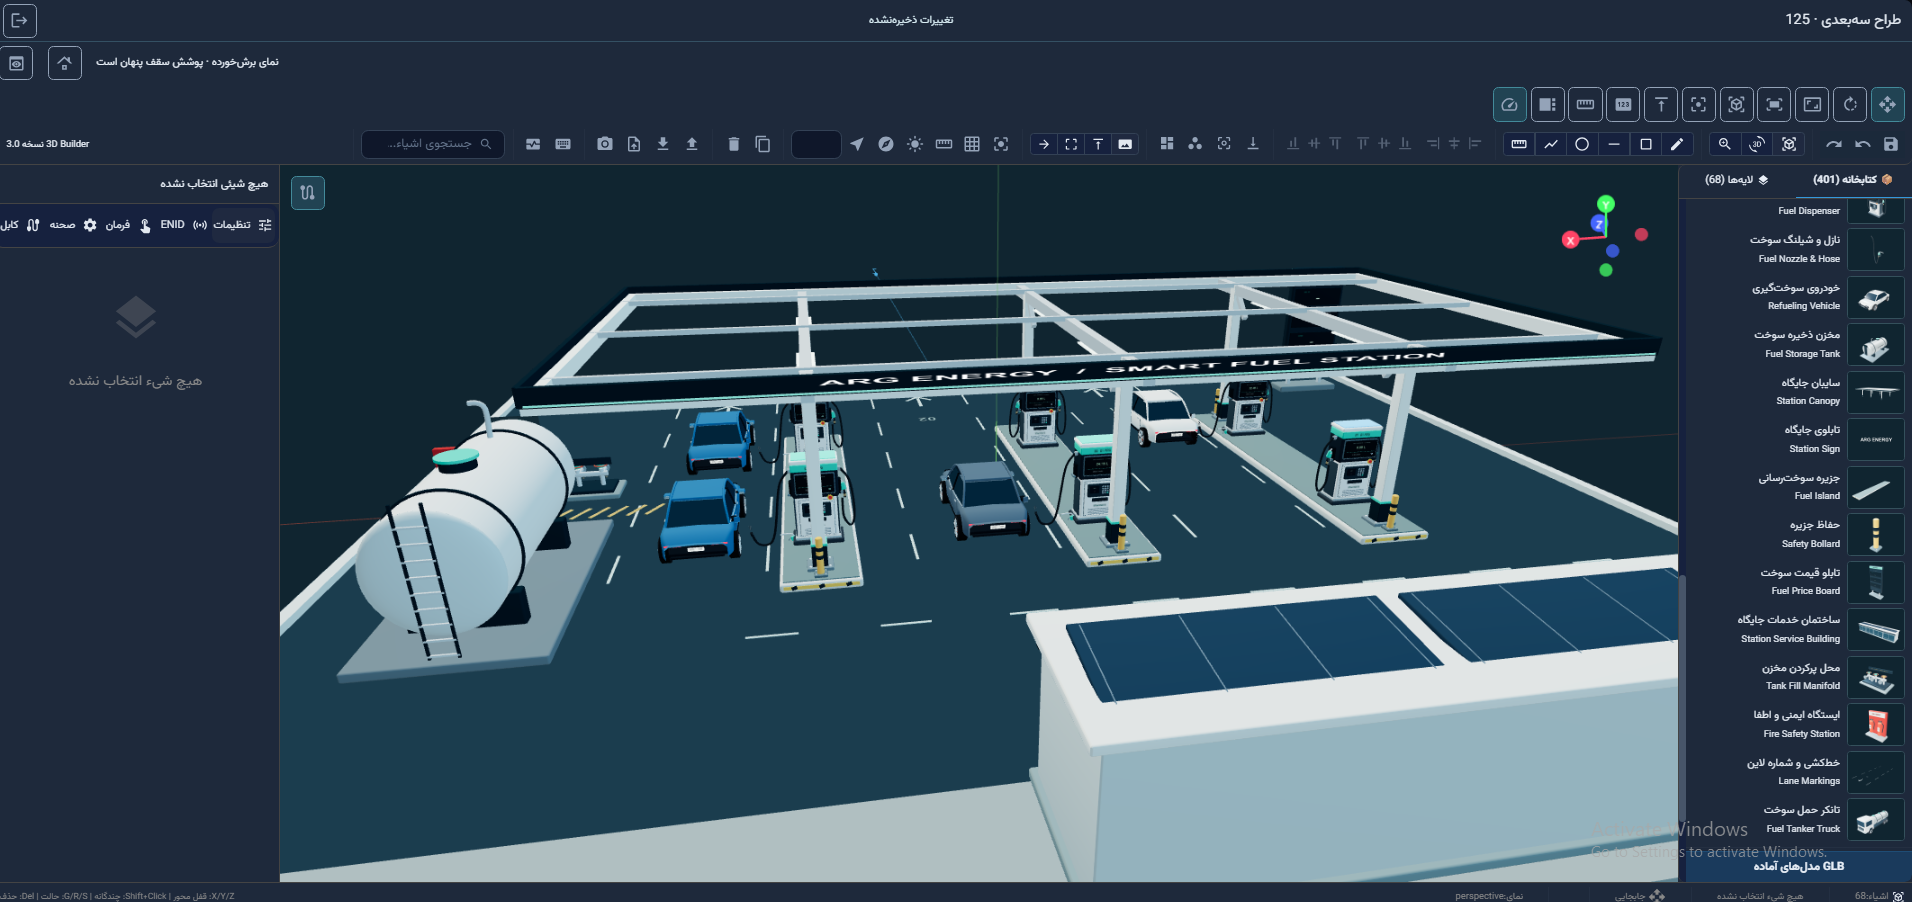The width and height of the screenshot is (1912, 902).
Task: Toggle the cable routing button in viewport corner
Action: [308, 193]
